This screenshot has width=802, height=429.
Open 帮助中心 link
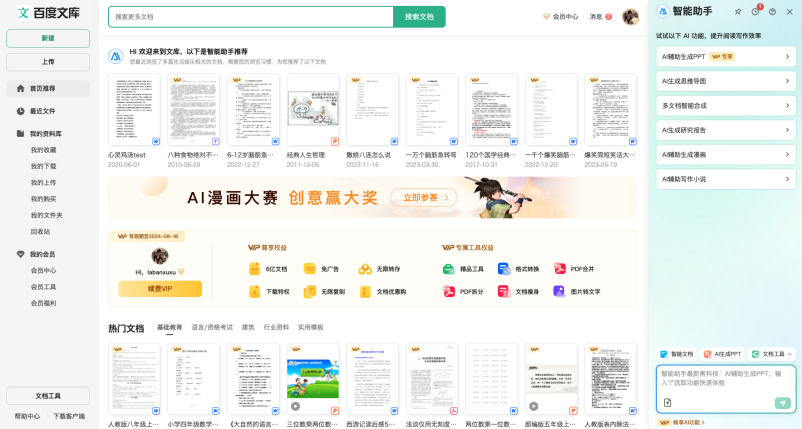click(x=27, y=416)
